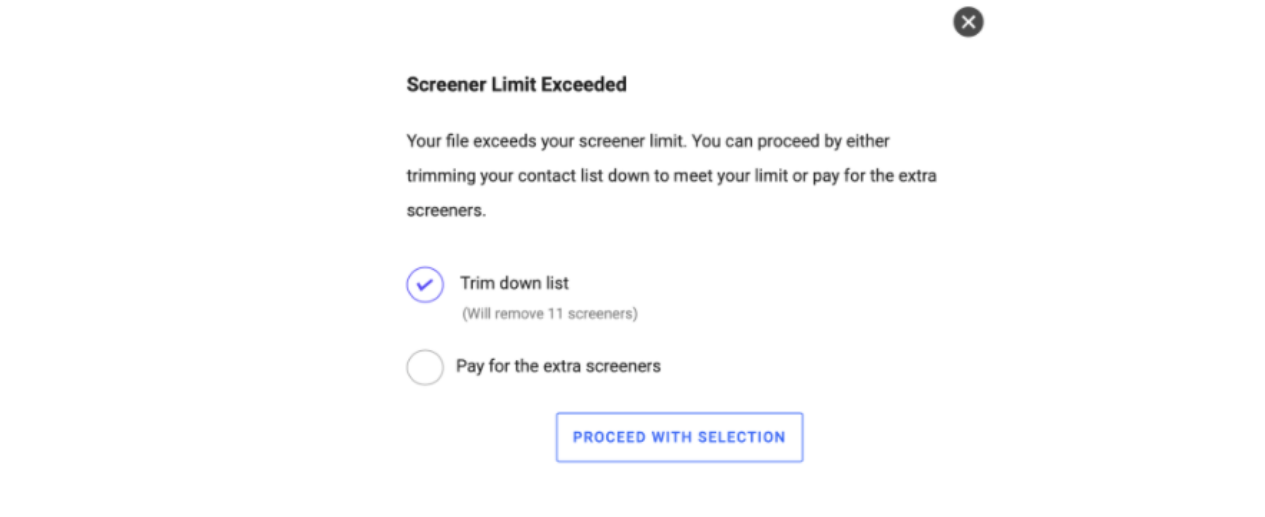This screenshot has height=517, width=1265.
Task: Switch selection to paying for extra screeners
Action: (425, 367)
